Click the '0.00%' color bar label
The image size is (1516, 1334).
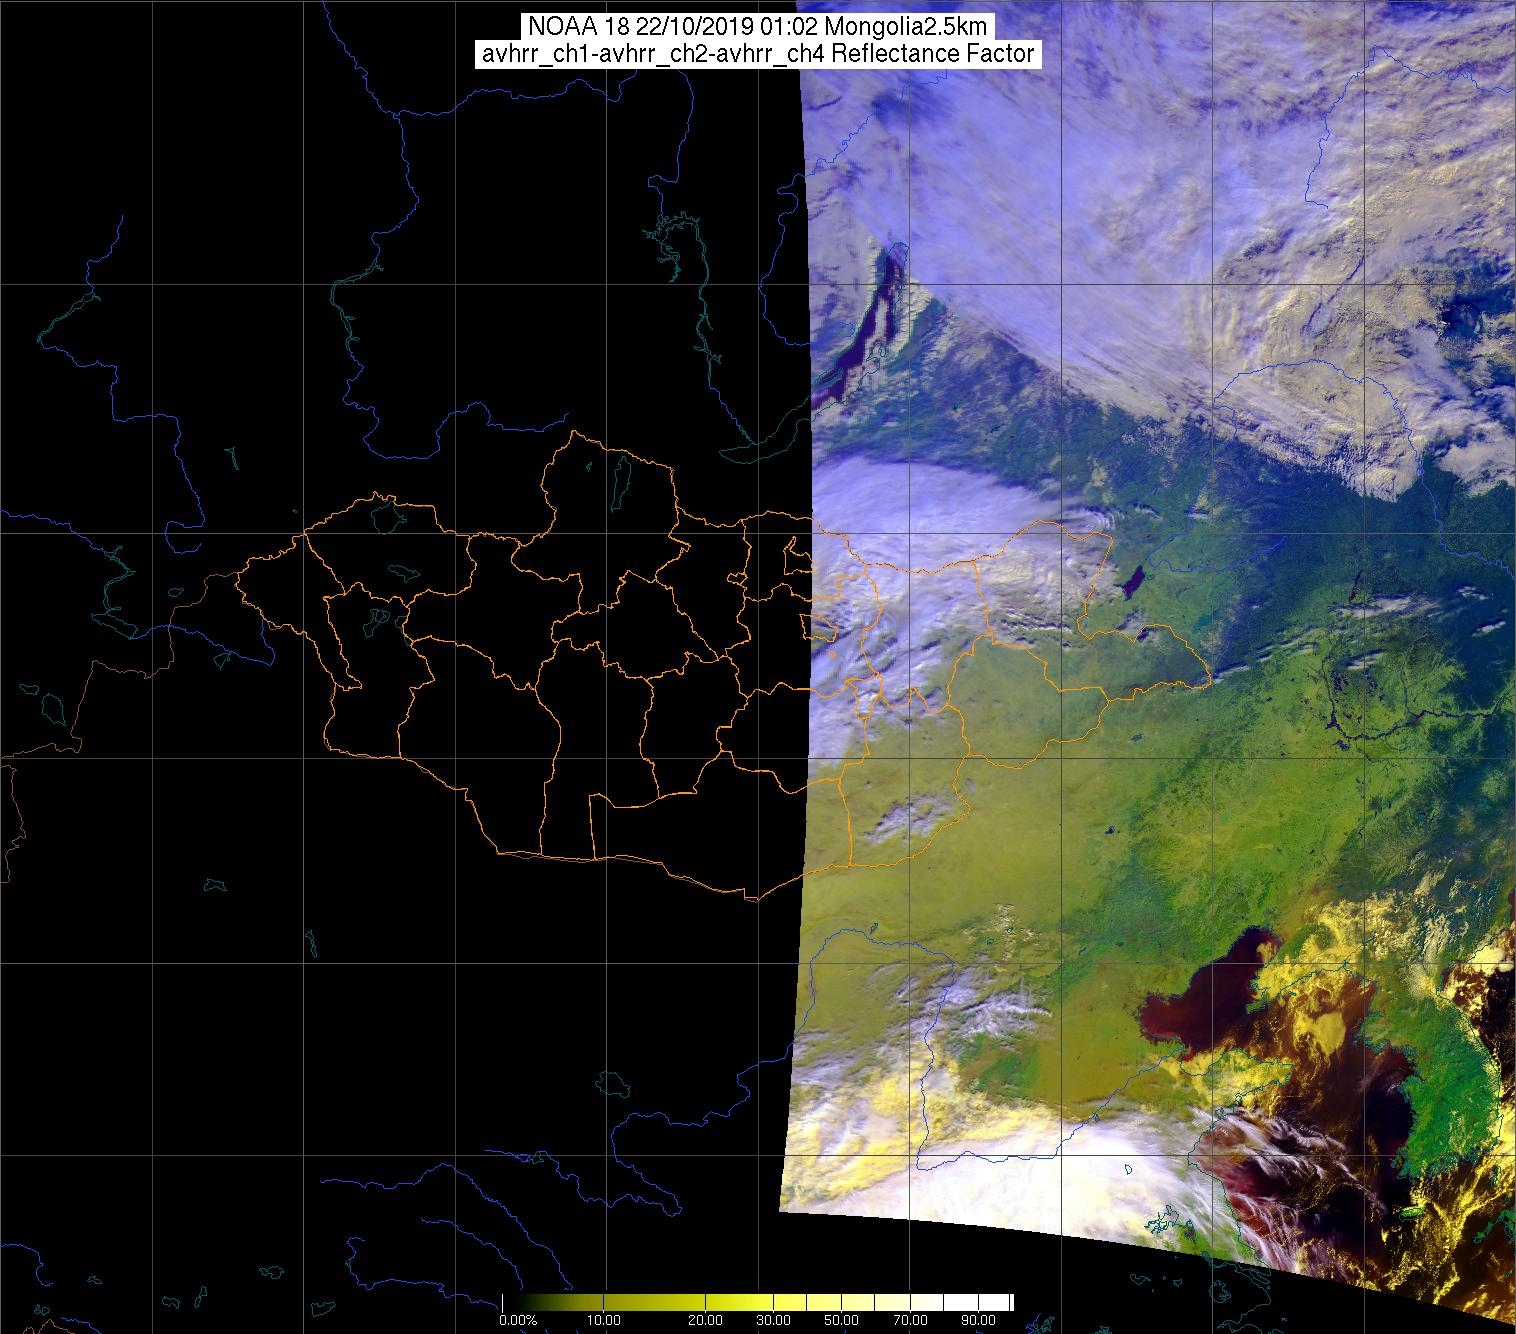[519, 1322]
